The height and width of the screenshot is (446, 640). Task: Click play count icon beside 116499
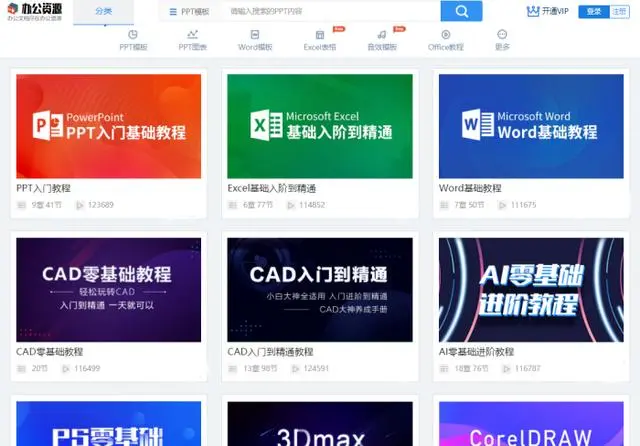(66, 368)
